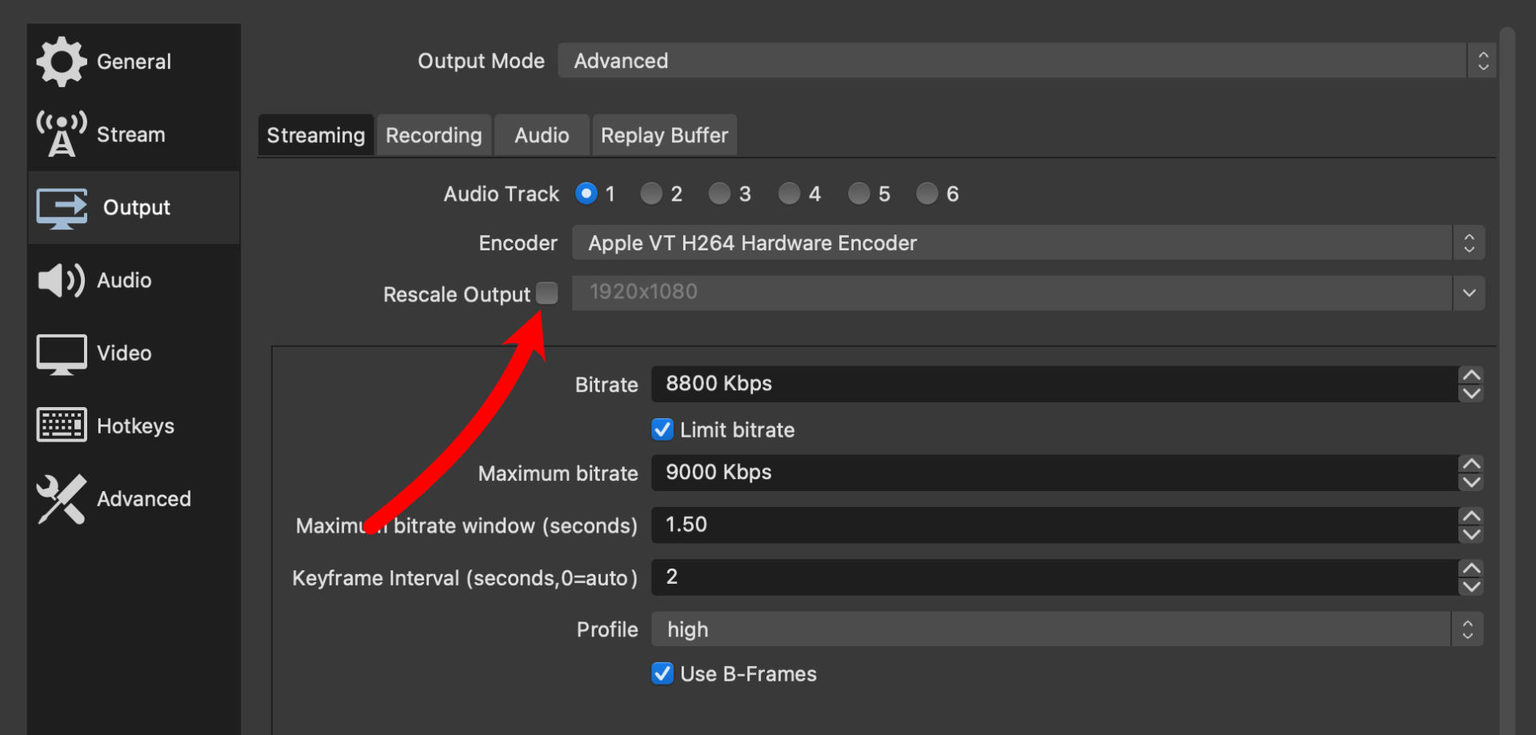Select Audio Track 3
The width and height of the screenshot is (1536, 735).
pos(722,193)
